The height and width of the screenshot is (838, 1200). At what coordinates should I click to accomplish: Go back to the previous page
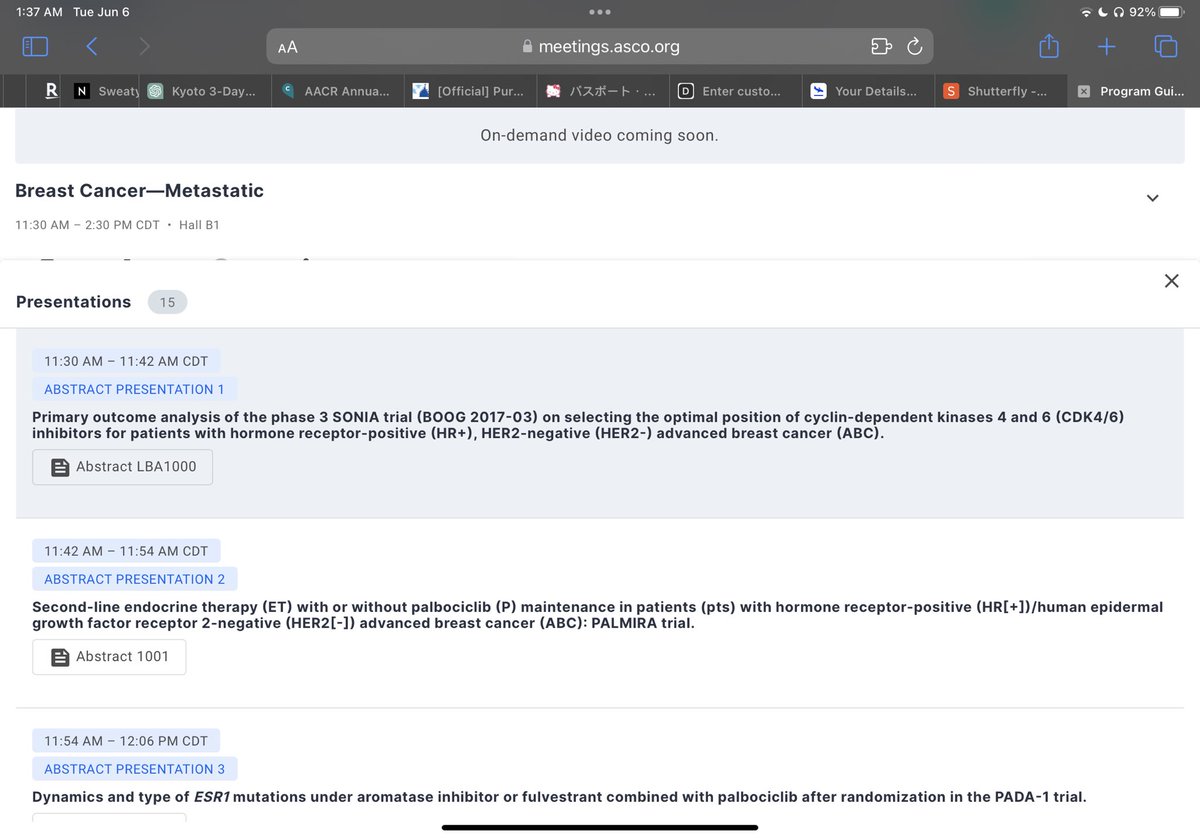pos(92,46)
